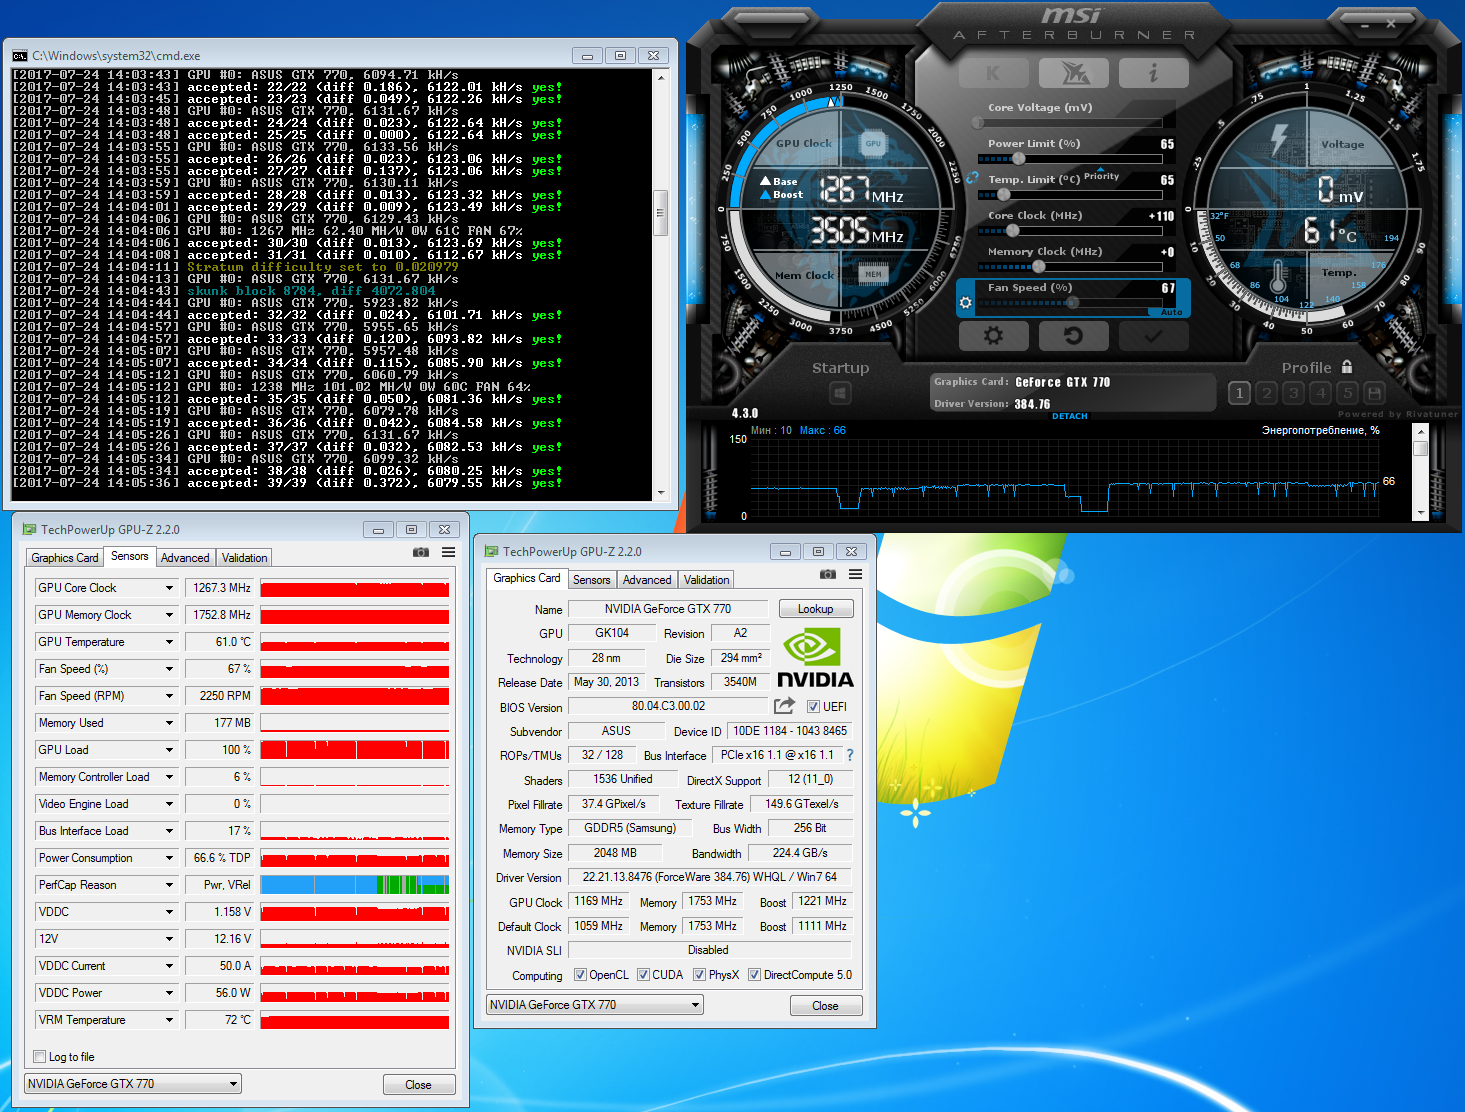Open the Afterburner information (i) button
This screenshot has height=1112, width=1465.
click(x=1153, y=73)
